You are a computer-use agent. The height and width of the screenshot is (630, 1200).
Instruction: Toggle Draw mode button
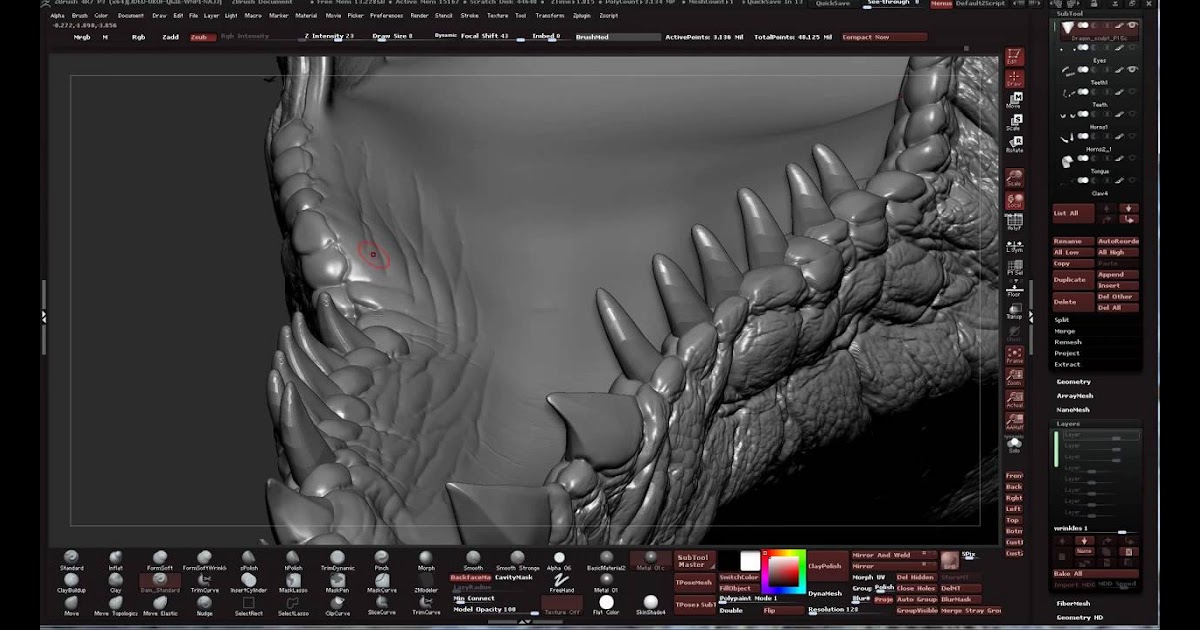tap(1013, 79)
